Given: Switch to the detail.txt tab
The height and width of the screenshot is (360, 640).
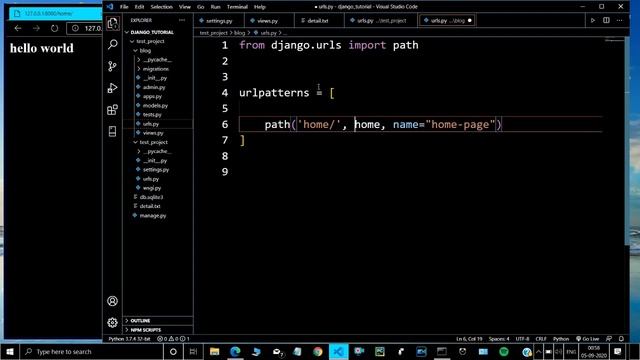Looking at the screenshot, I should click(318, 20).
